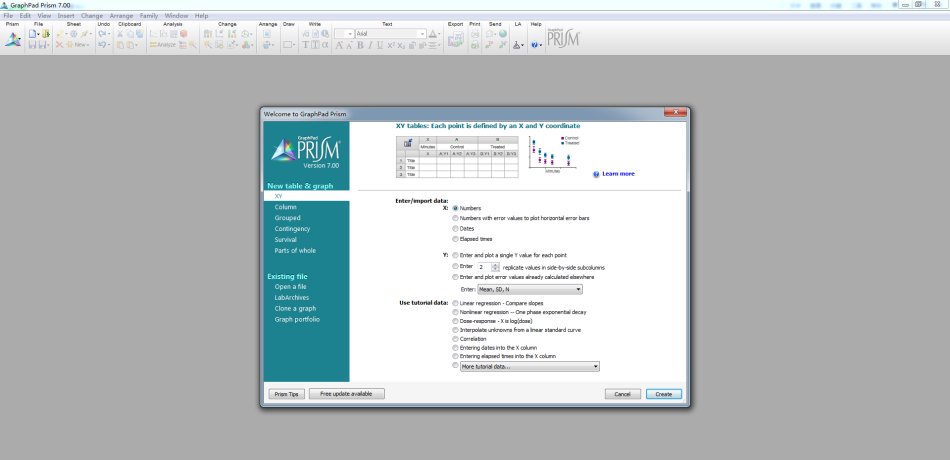Viewport: 950px width, 460px height.
Task: Select Survival table type in sidebar
Action: point(285,240)
